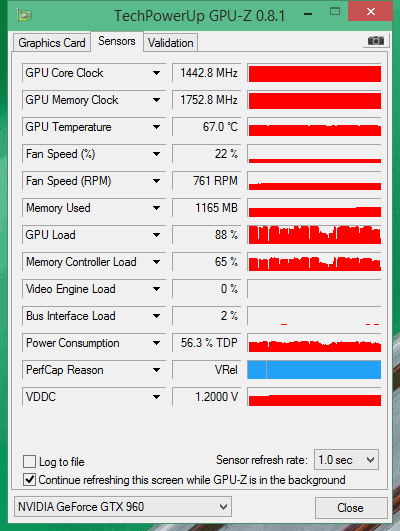The image size is (400, 531).
Task: Open the VDDC sensor dropdown arrow
Action: point(156,397)
